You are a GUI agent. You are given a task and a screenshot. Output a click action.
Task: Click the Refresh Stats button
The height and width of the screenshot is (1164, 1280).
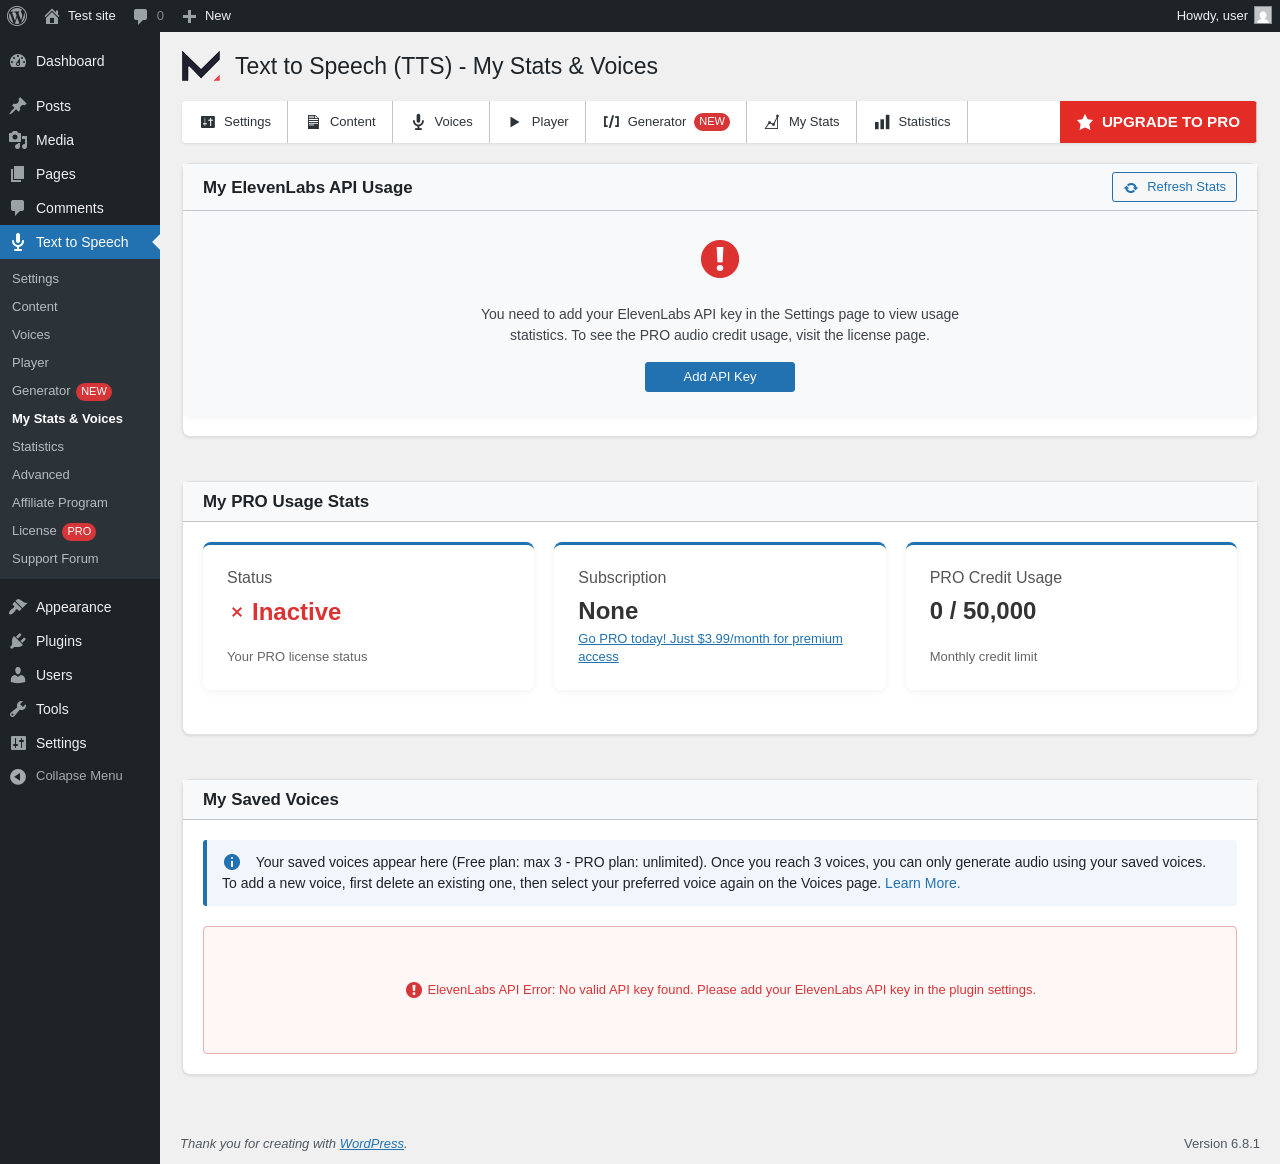tap(1174, 187)
